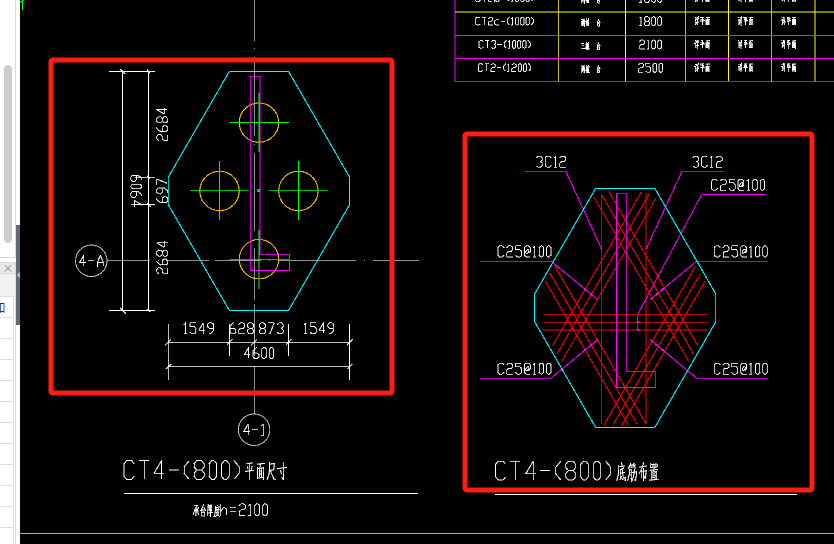The height and width of the screenshot is (544, 834).
Task: Click the 628 dimension text
Action: pyautogui.click(x=242, y=329)
